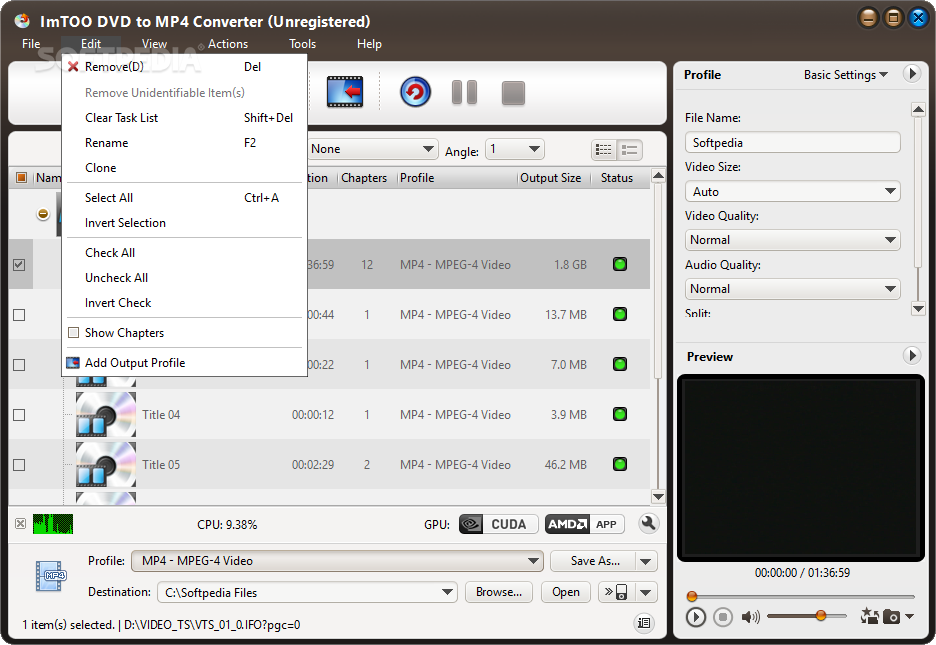Viewport: 936px width, 645px height.
Task: Click status indicator for Title 04 row
Action: 620,414
